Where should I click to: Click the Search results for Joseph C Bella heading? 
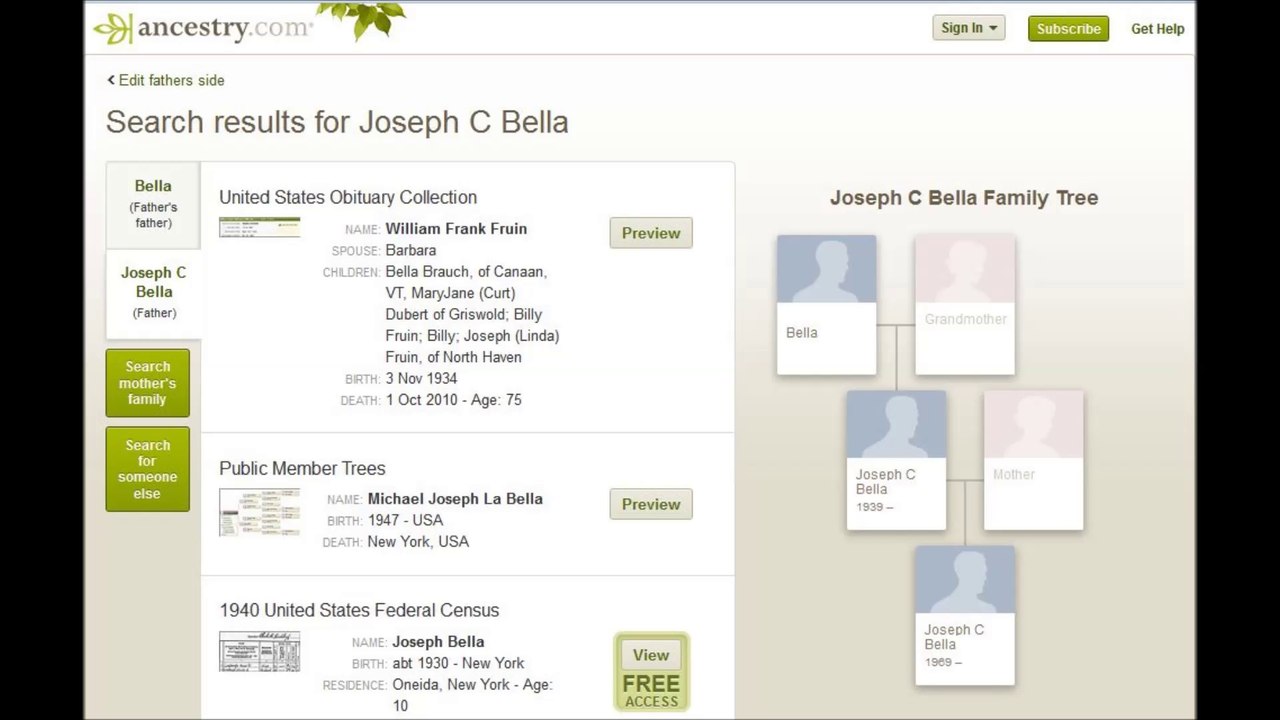pyautogui.click(x=337, y=122)
